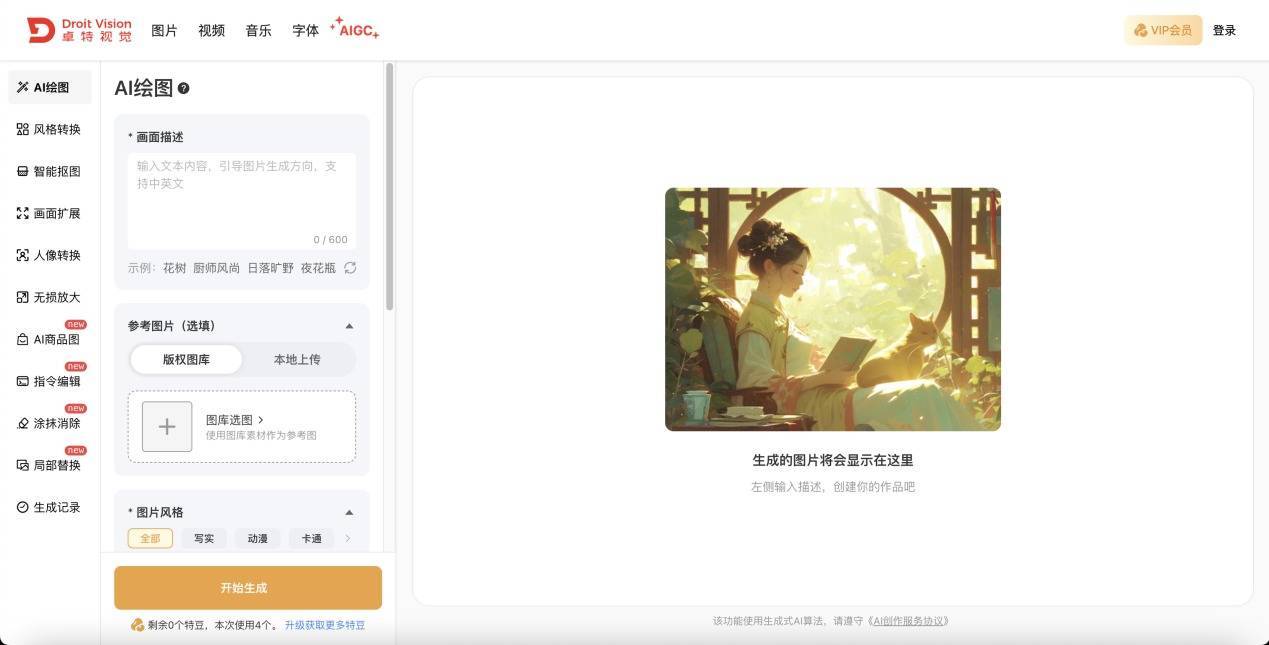This screenshot has width=1269, height=645.
Task: Open the AI创作服务协议 agreement link
Action: [909, 621]
